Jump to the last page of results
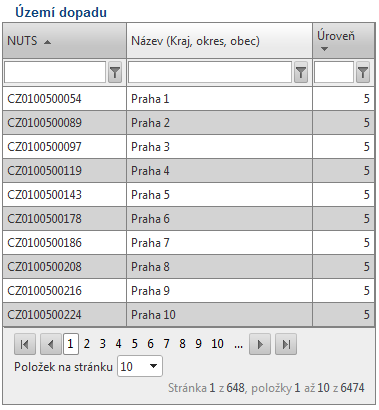This screenshot has width=379, height=410. pyautogui.click(x=286, y=344)
